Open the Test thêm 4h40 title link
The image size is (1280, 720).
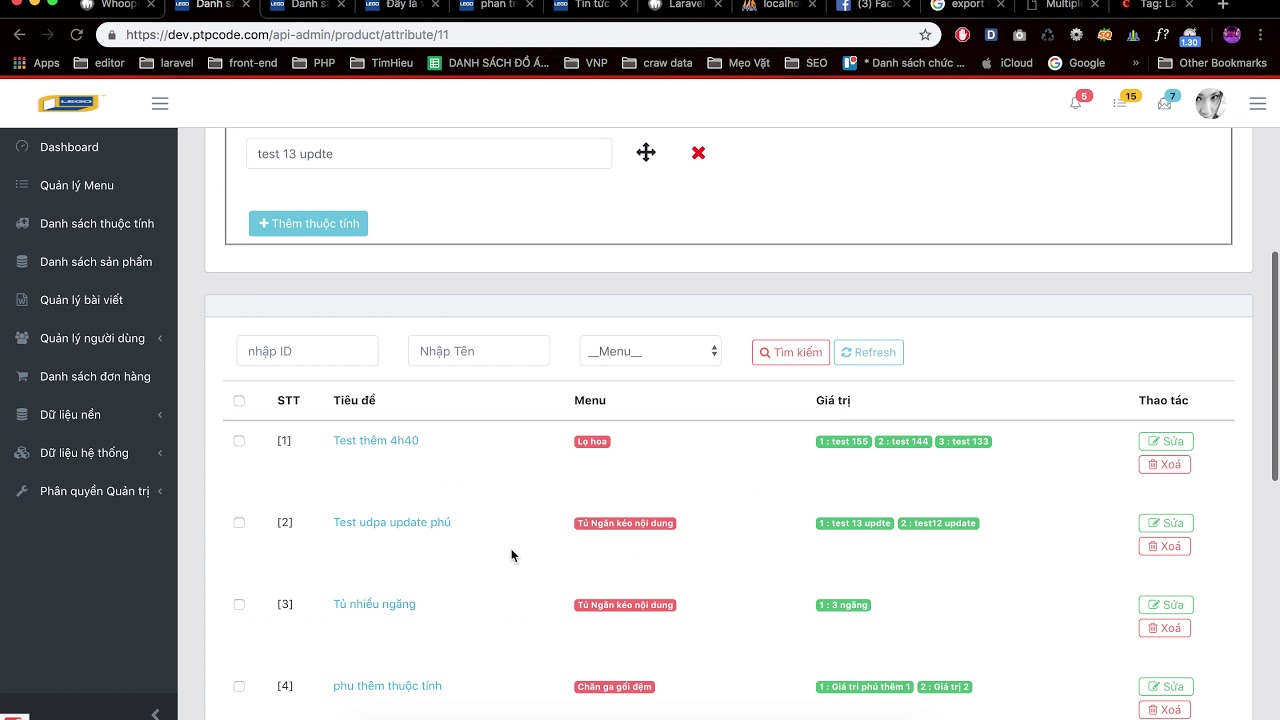coord(376,441)
